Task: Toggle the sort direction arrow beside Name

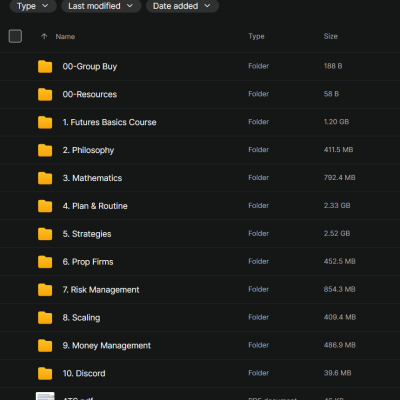Action: coord(44,36)
